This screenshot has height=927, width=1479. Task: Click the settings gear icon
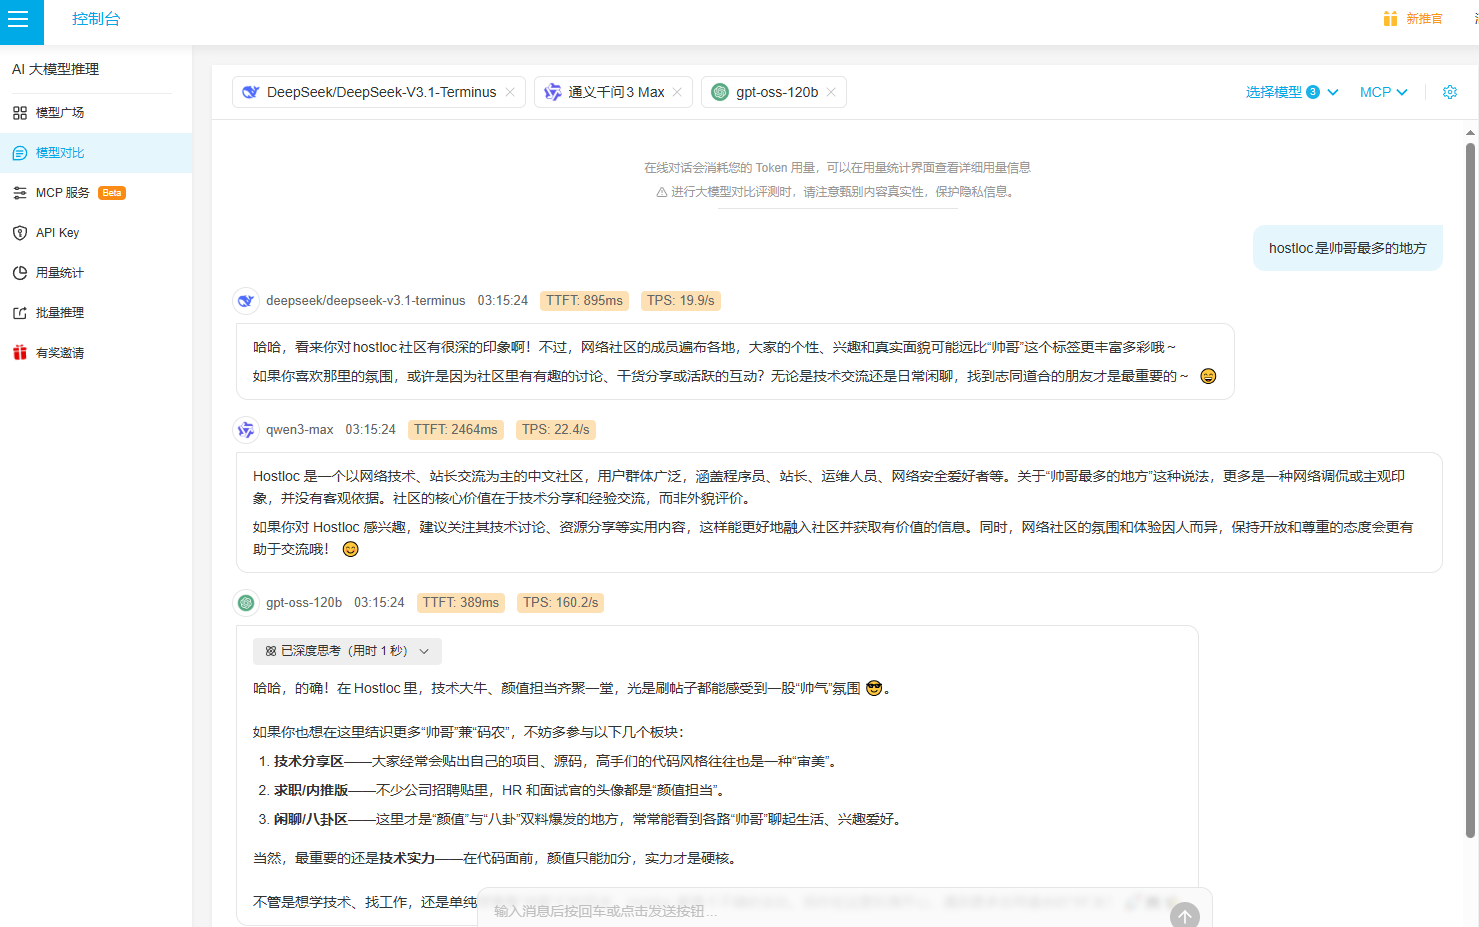pyautogui.click(x=1449, y=92)
